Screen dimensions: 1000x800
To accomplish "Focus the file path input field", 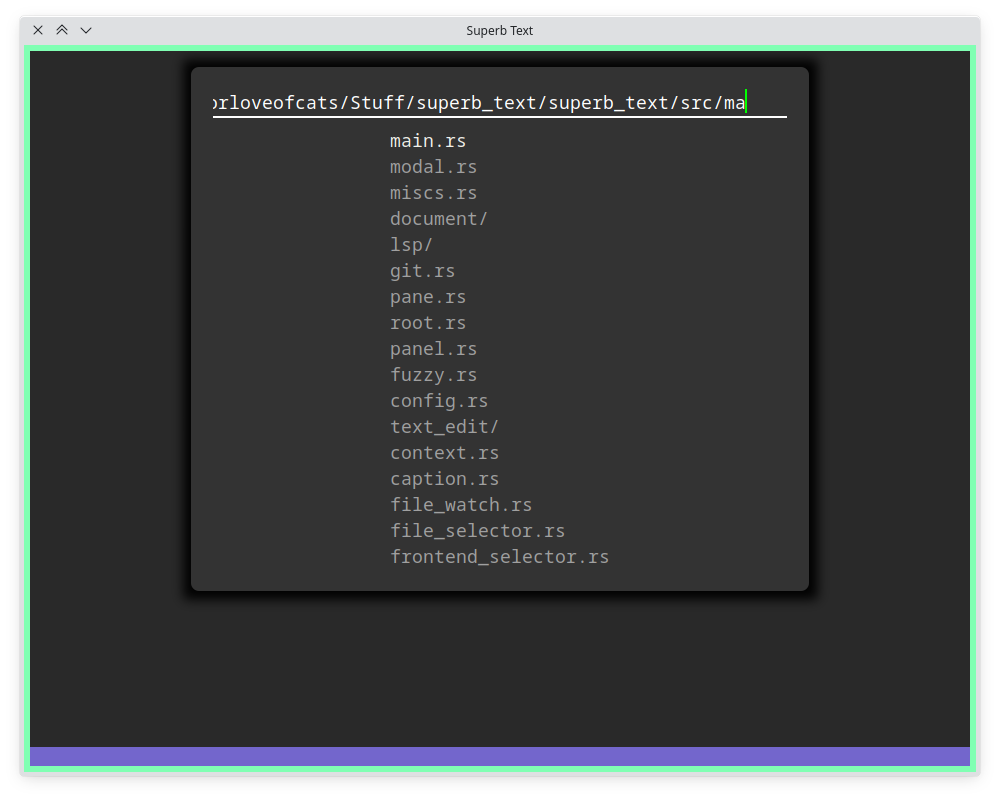I will [499, 103].
